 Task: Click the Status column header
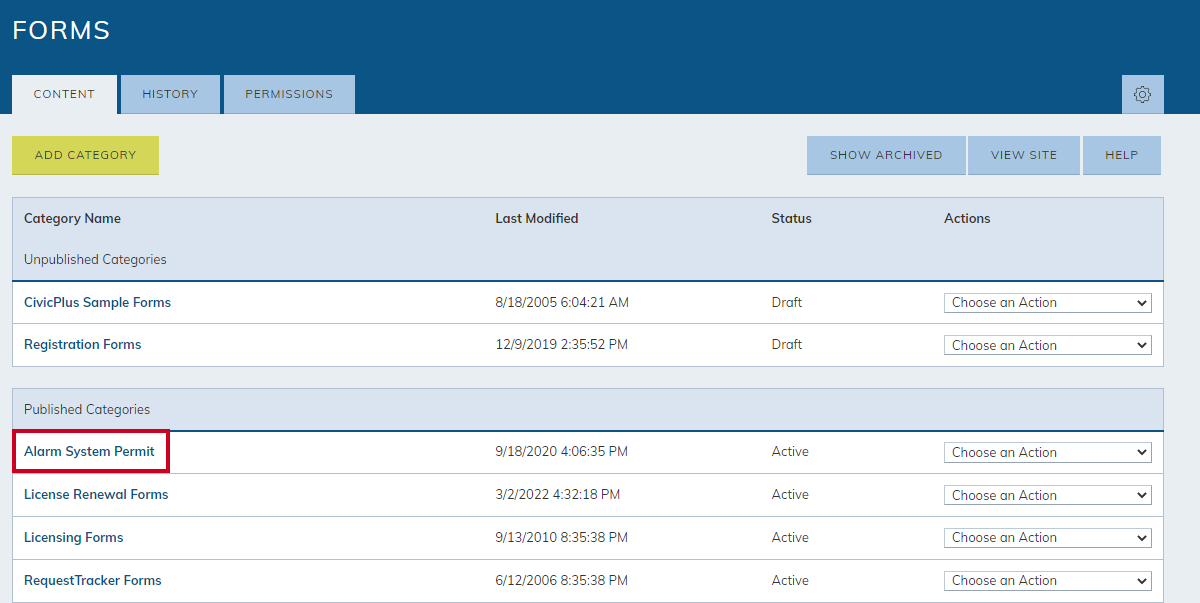(791, 218)
